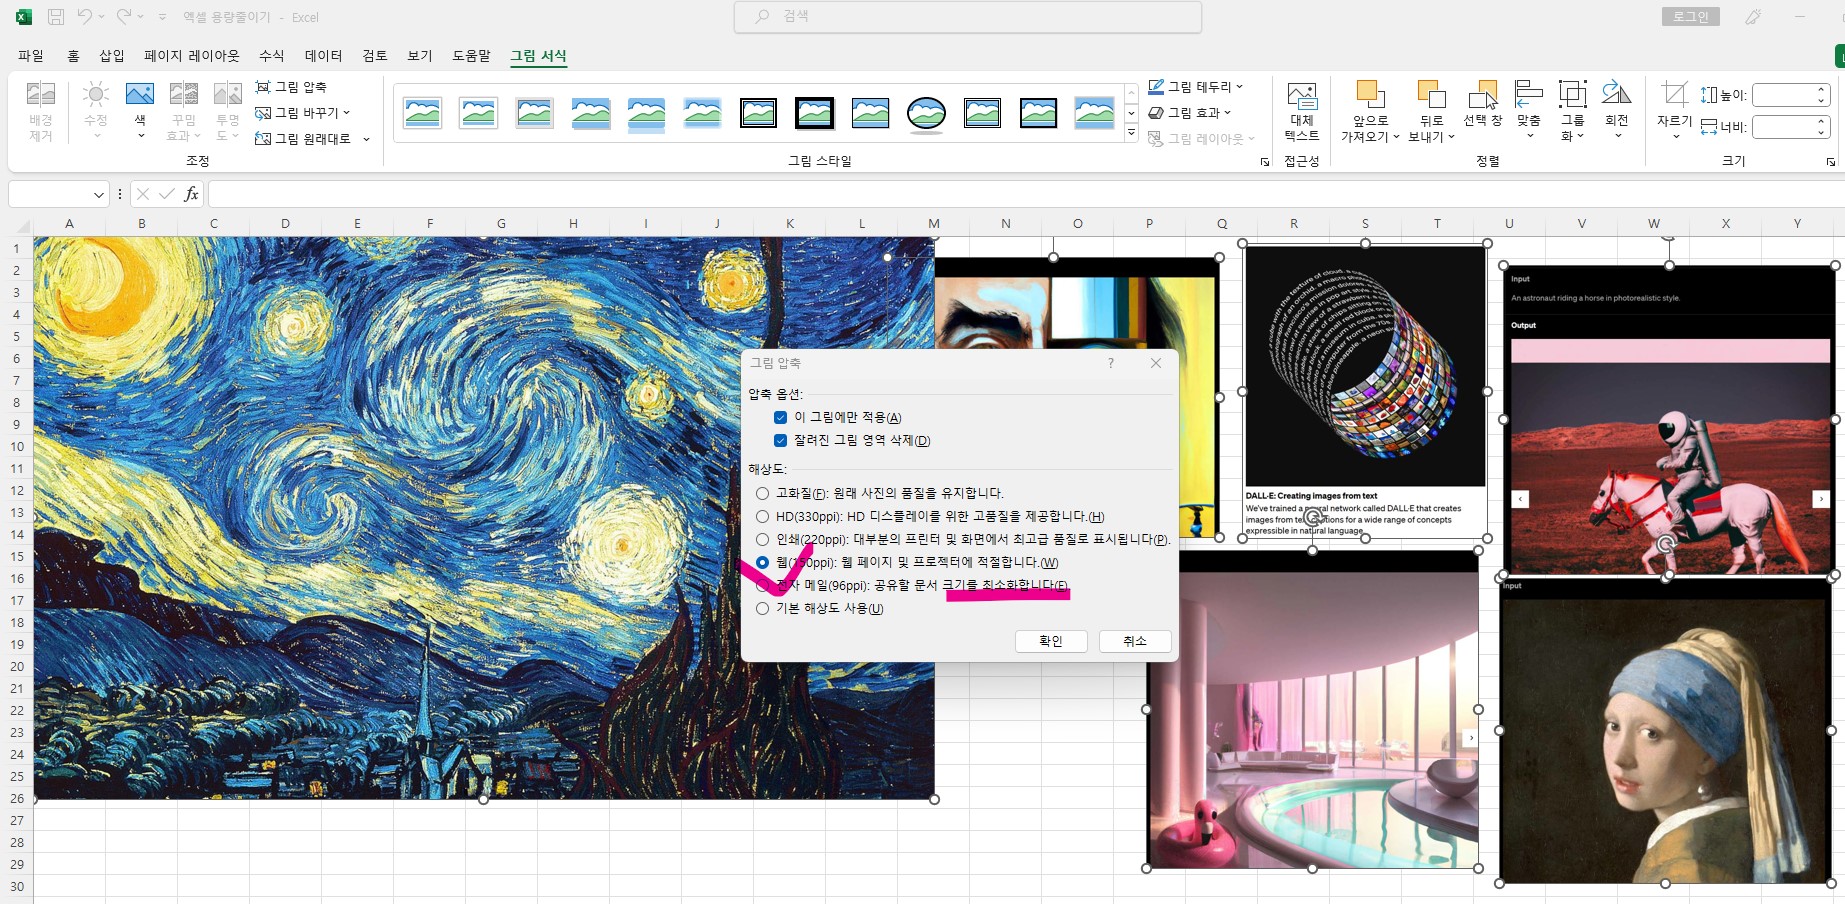Select the 고화질 resolution radio button
1845x904 pixels.
(x=763, y=493)
